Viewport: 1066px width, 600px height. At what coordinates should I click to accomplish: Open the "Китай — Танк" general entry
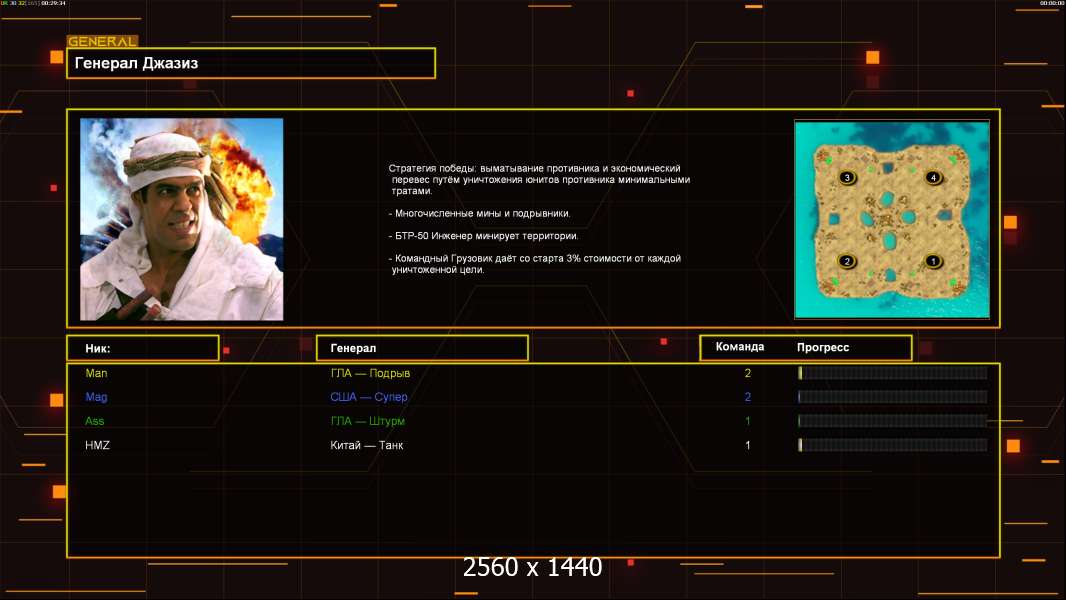pyautogui.click(x=367, y=445)
